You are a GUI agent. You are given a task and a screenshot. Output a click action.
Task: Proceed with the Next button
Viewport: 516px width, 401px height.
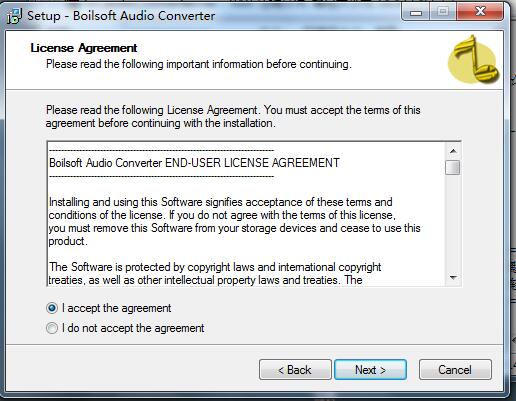[x=370, y=370]
